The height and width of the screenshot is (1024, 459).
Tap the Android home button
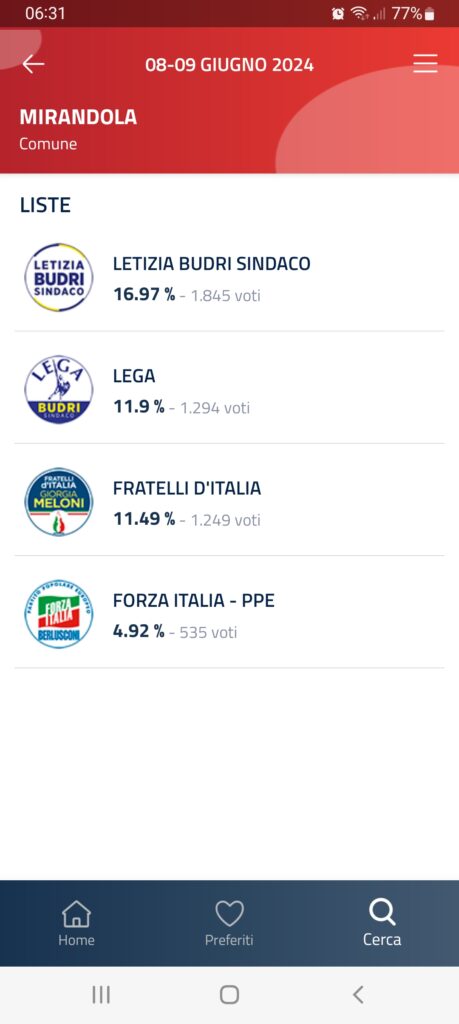[x=229, y=995]
